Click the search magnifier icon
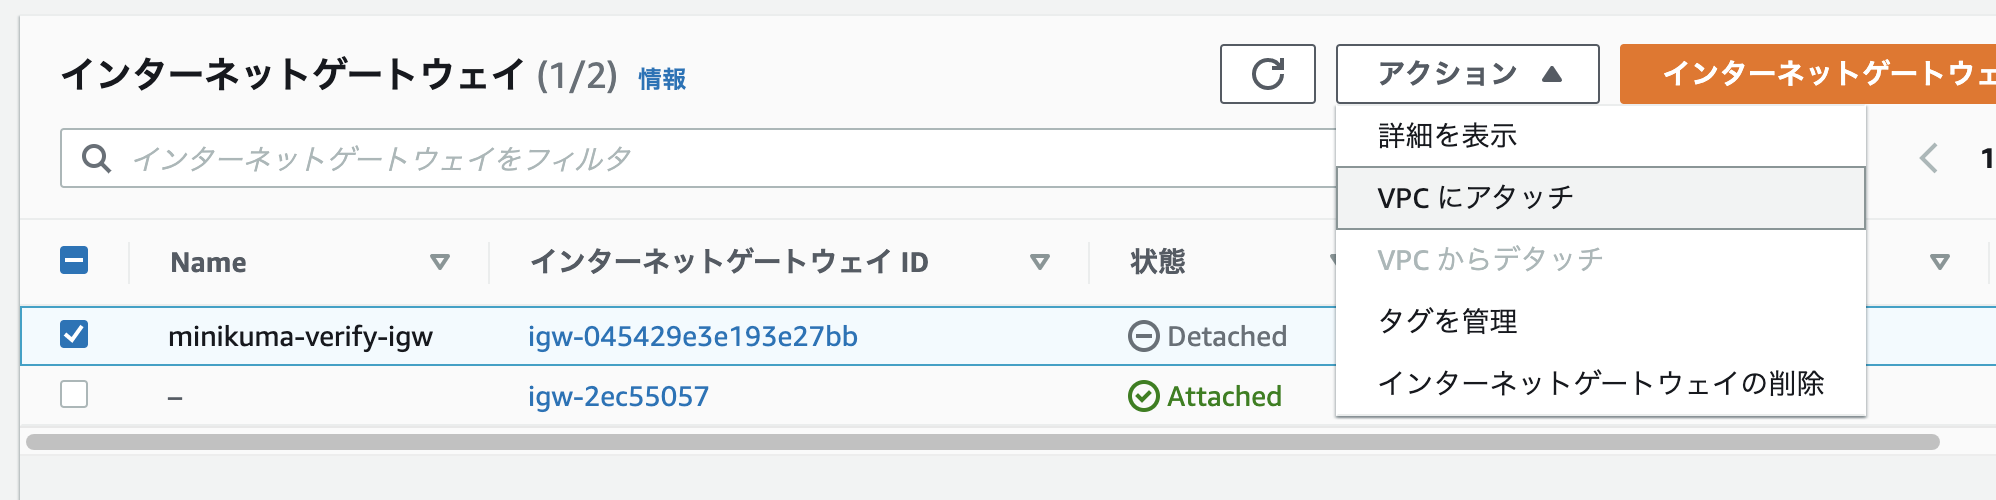 click(x=96, y=159)
